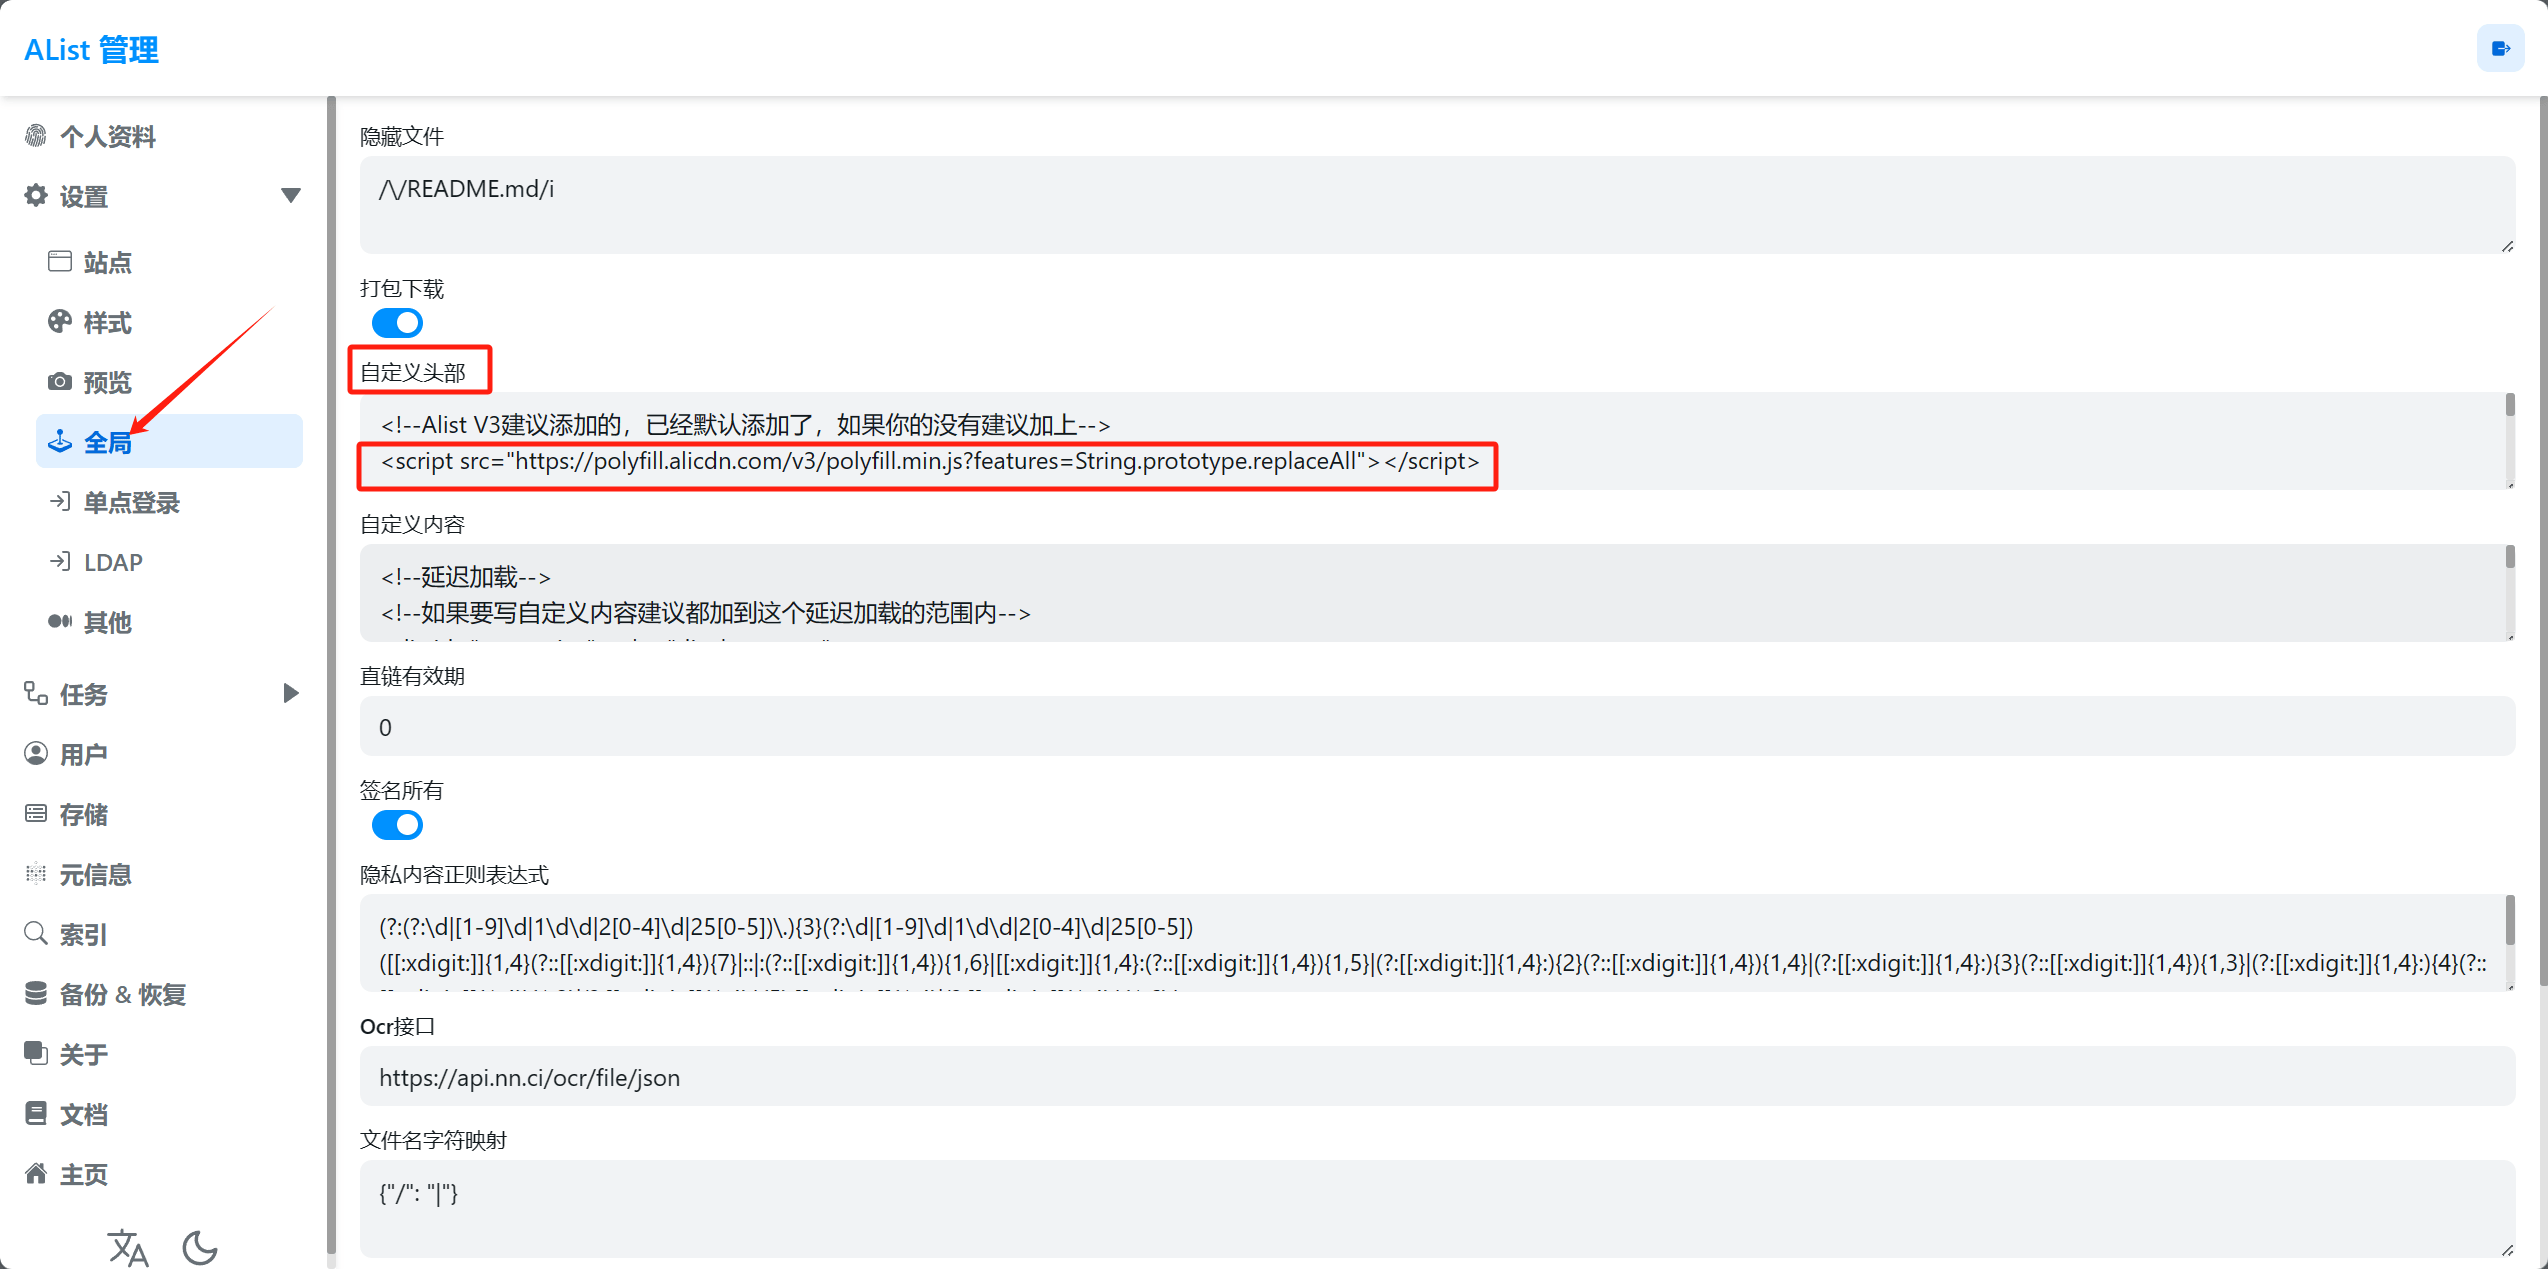The height and width of the screenshot is (1269, 2548).
Task: Toggle dark mode with the moon icon
Action: pyautogui.click(x=200, y=1247)
